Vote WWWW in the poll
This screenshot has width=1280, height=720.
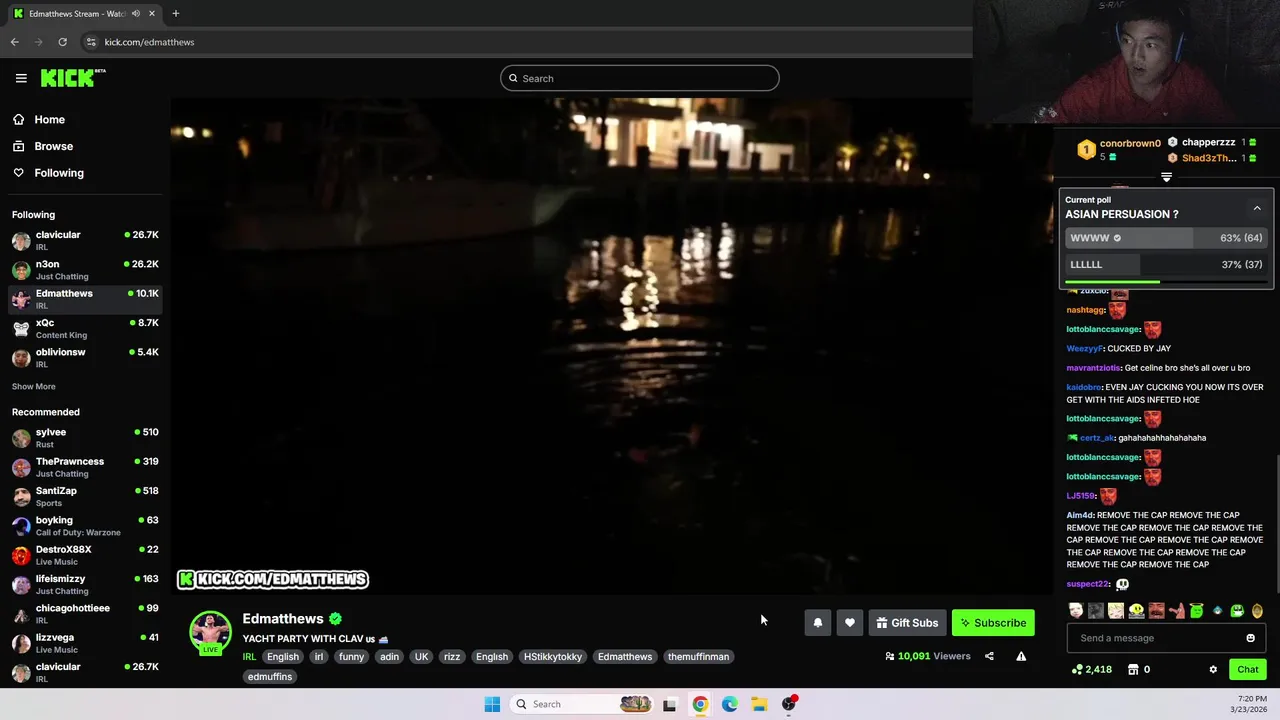tap(1166, 238)
